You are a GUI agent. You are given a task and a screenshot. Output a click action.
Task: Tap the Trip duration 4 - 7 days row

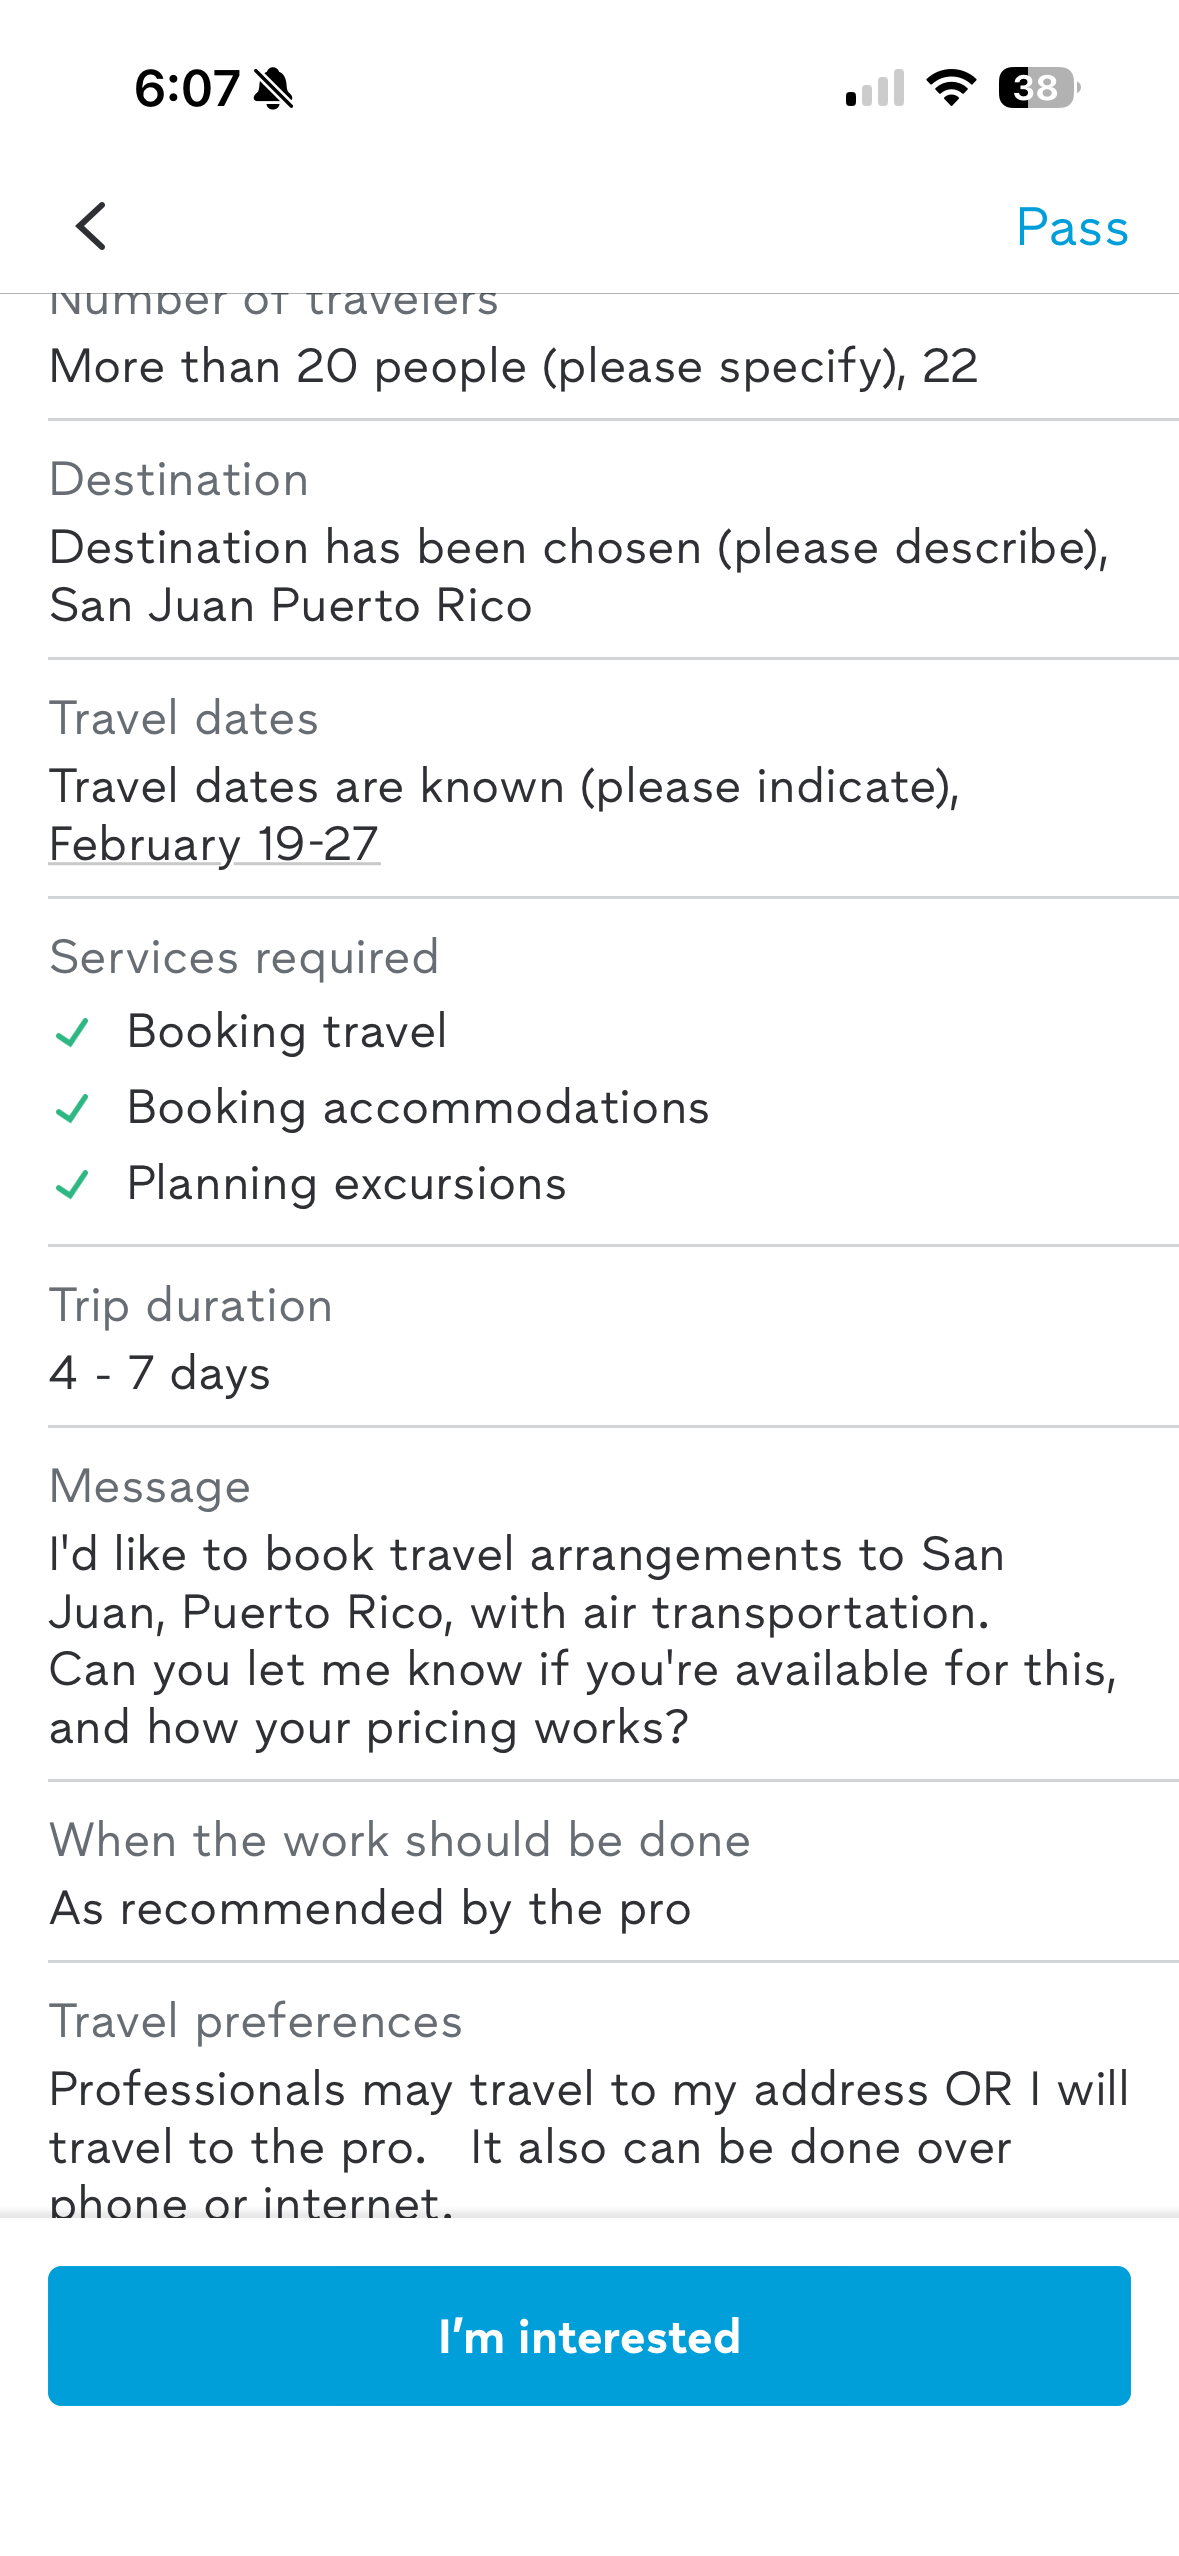click(x=160, y=1372)
